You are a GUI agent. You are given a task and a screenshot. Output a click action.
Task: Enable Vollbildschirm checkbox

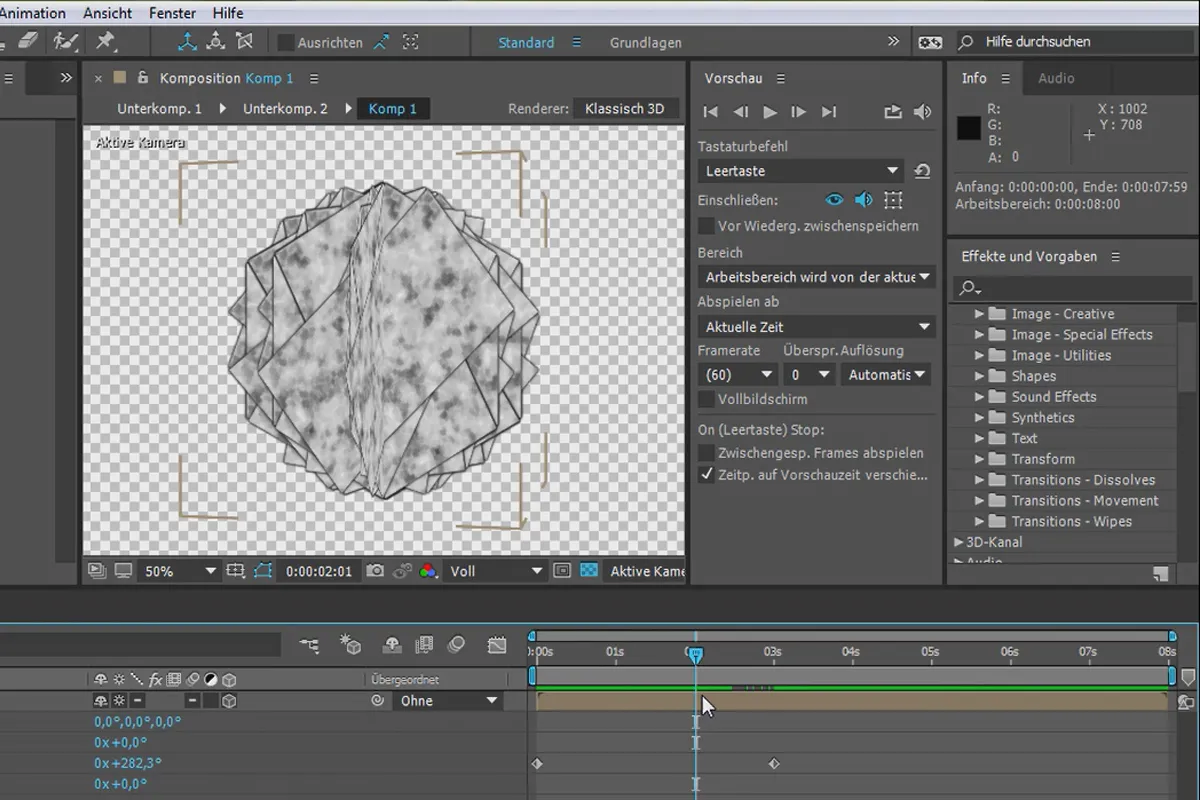(707, 399)
